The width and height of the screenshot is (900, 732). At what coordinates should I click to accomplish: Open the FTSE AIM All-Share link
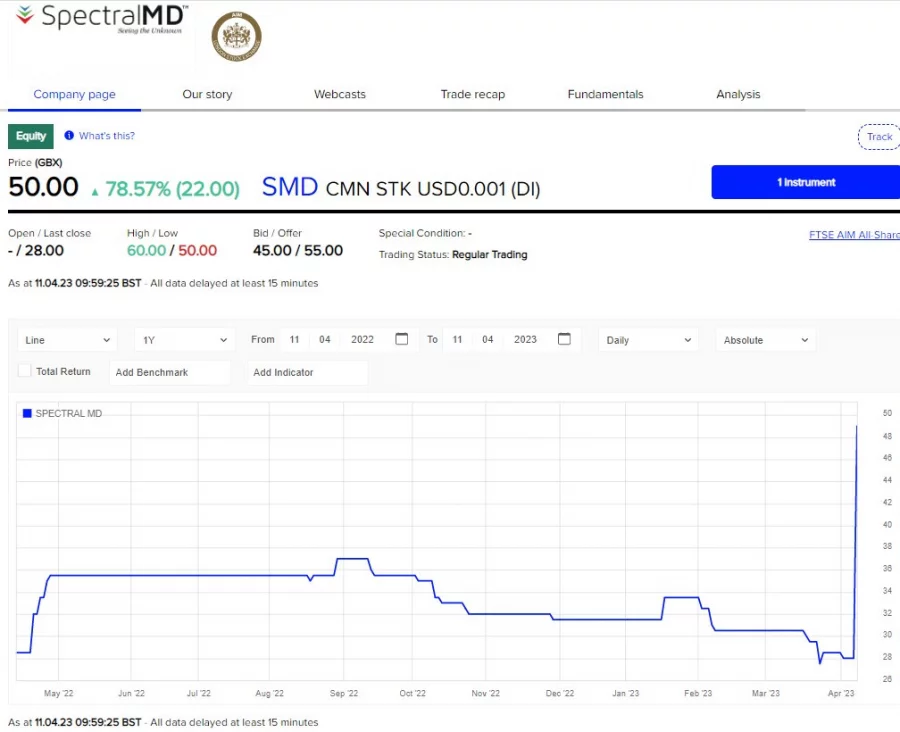coord(853,234)
